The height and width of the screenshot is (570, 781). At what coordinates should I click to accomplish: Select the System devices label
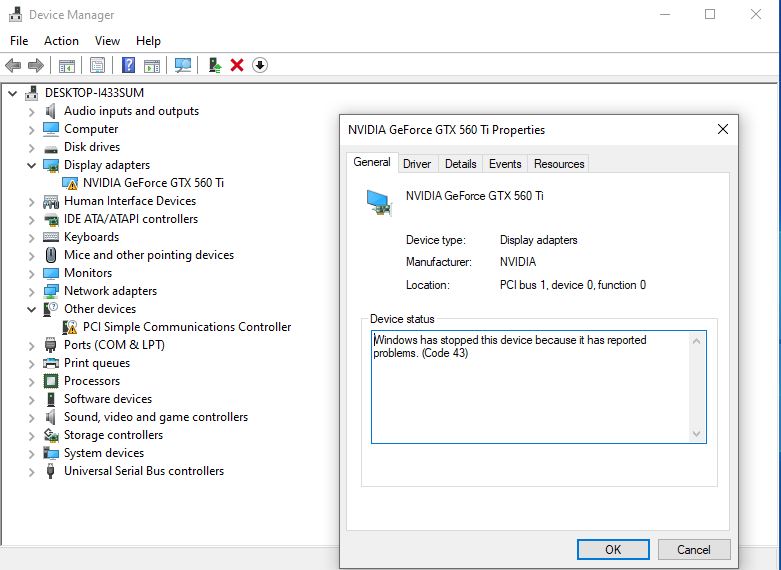pos(104,453)
